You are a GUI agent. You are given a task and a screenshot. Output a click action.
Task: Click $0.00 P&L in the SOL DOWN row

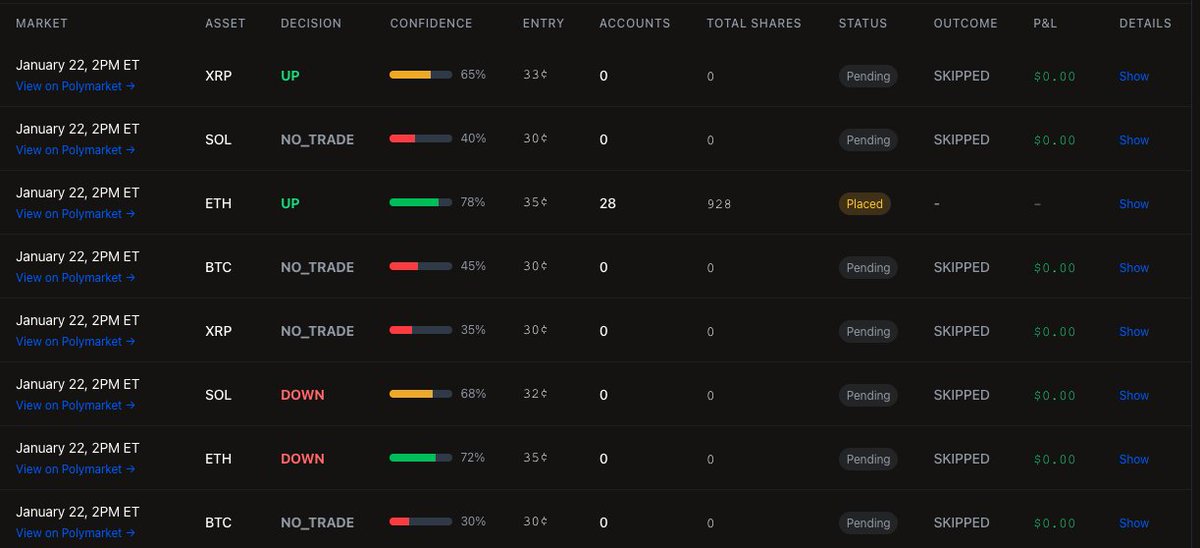(x=1054, y=396)
